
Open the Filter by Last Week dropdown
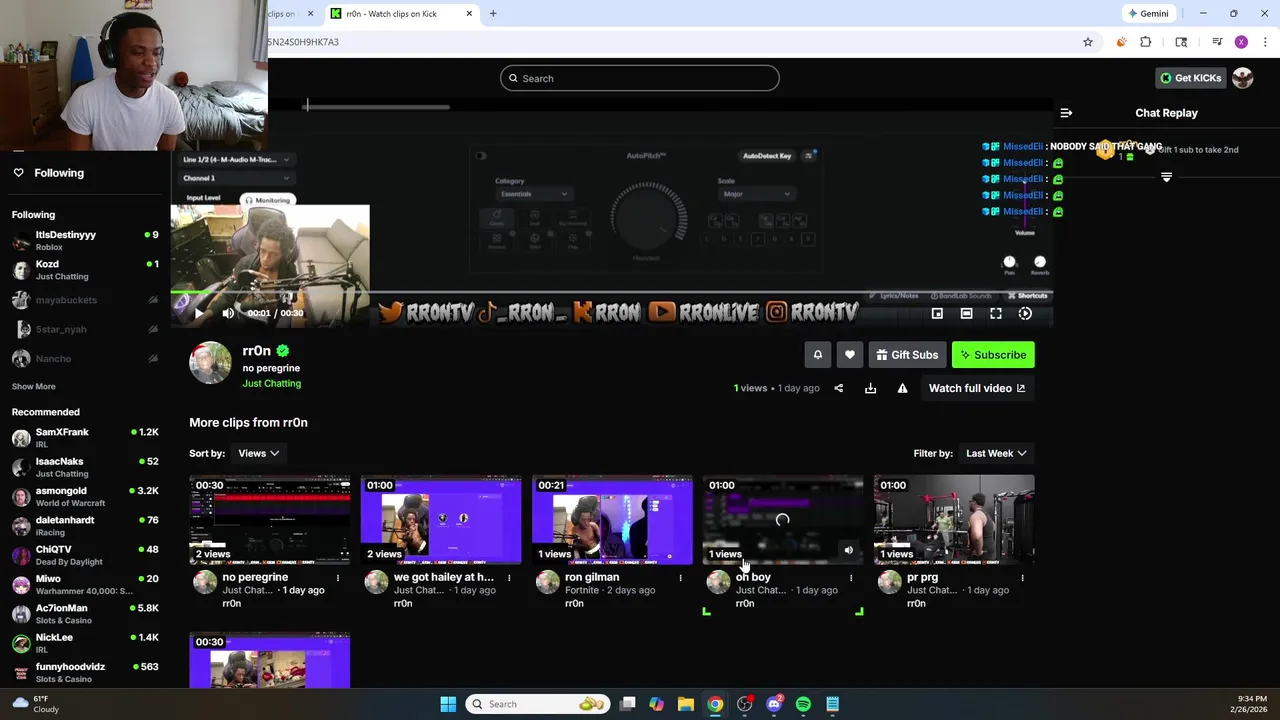point(996,453)
